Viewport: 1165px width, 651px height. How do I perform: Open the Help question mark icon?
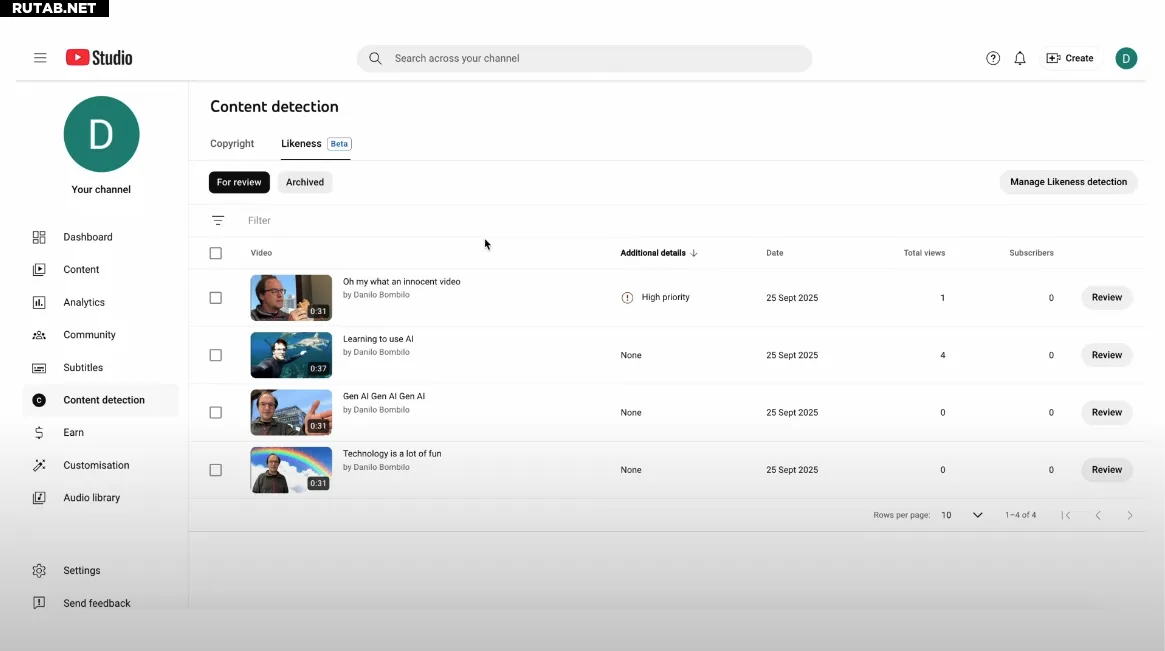993,58
